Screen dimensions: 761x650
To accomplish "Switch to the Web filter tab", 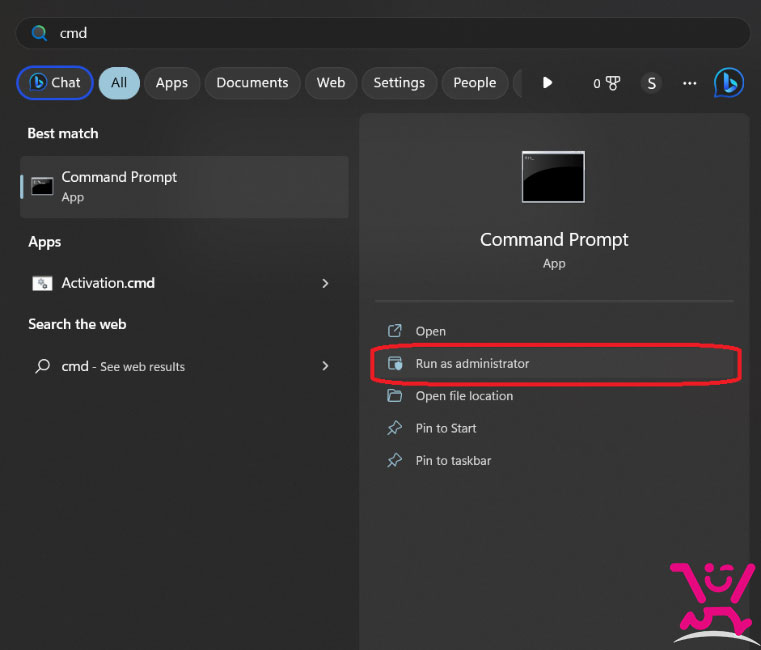I will click(331, 83).
